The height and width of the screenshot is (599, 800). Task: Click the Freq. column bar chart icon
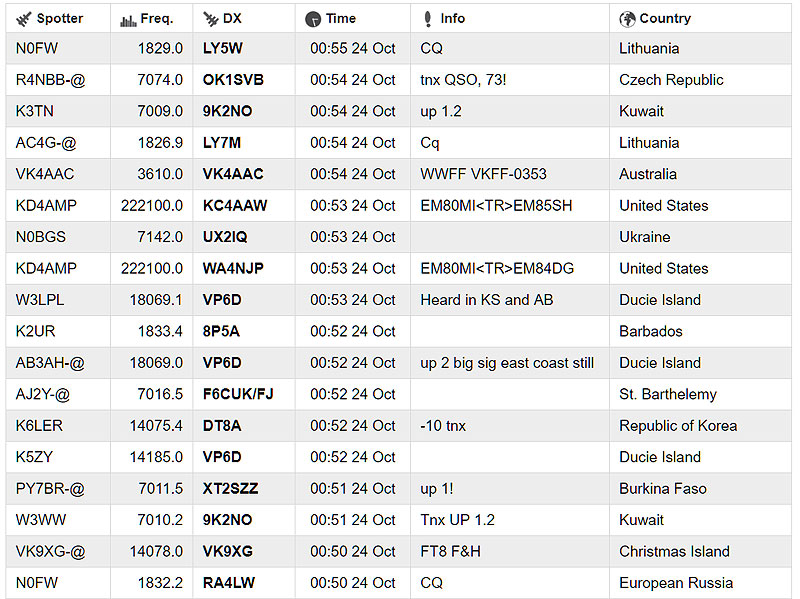pyautogui.click(x=127, y=19)
